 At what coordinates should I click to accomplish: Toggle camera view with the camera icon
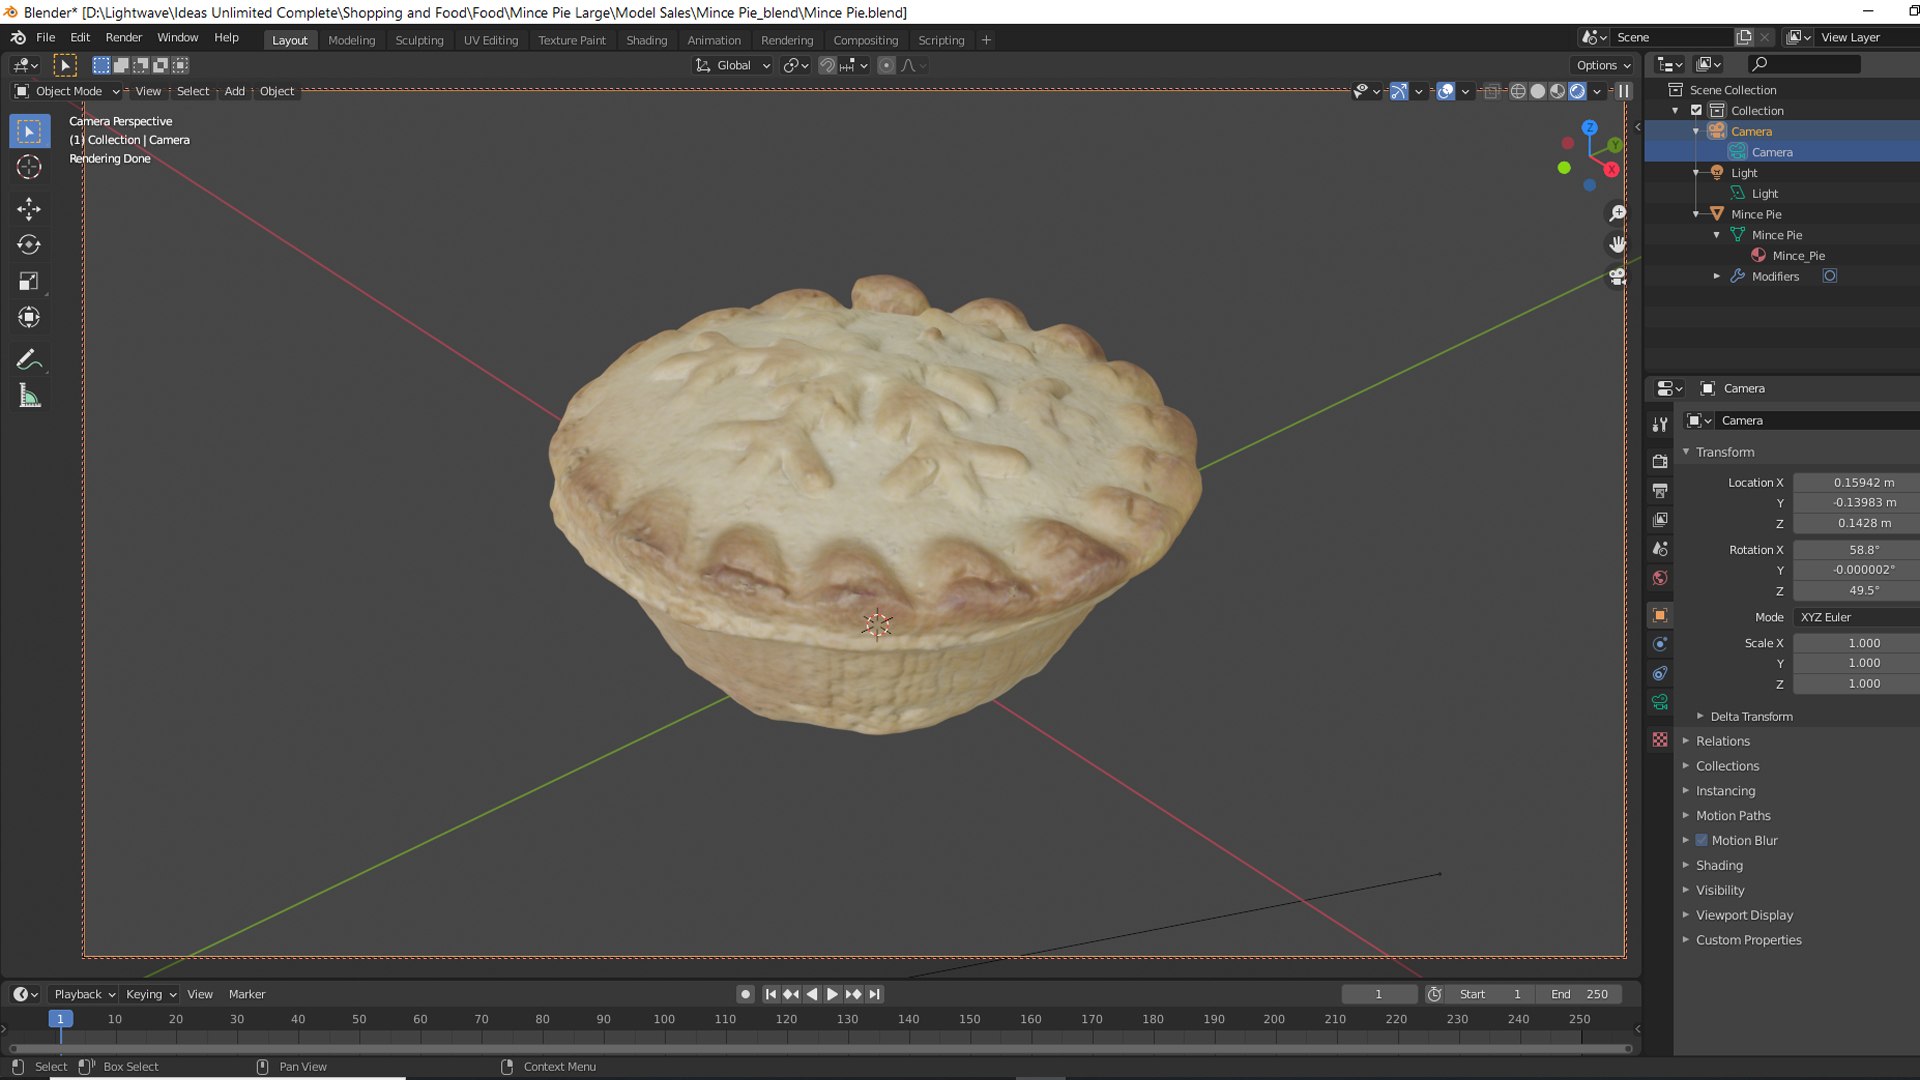click(x=1617, y=276)
